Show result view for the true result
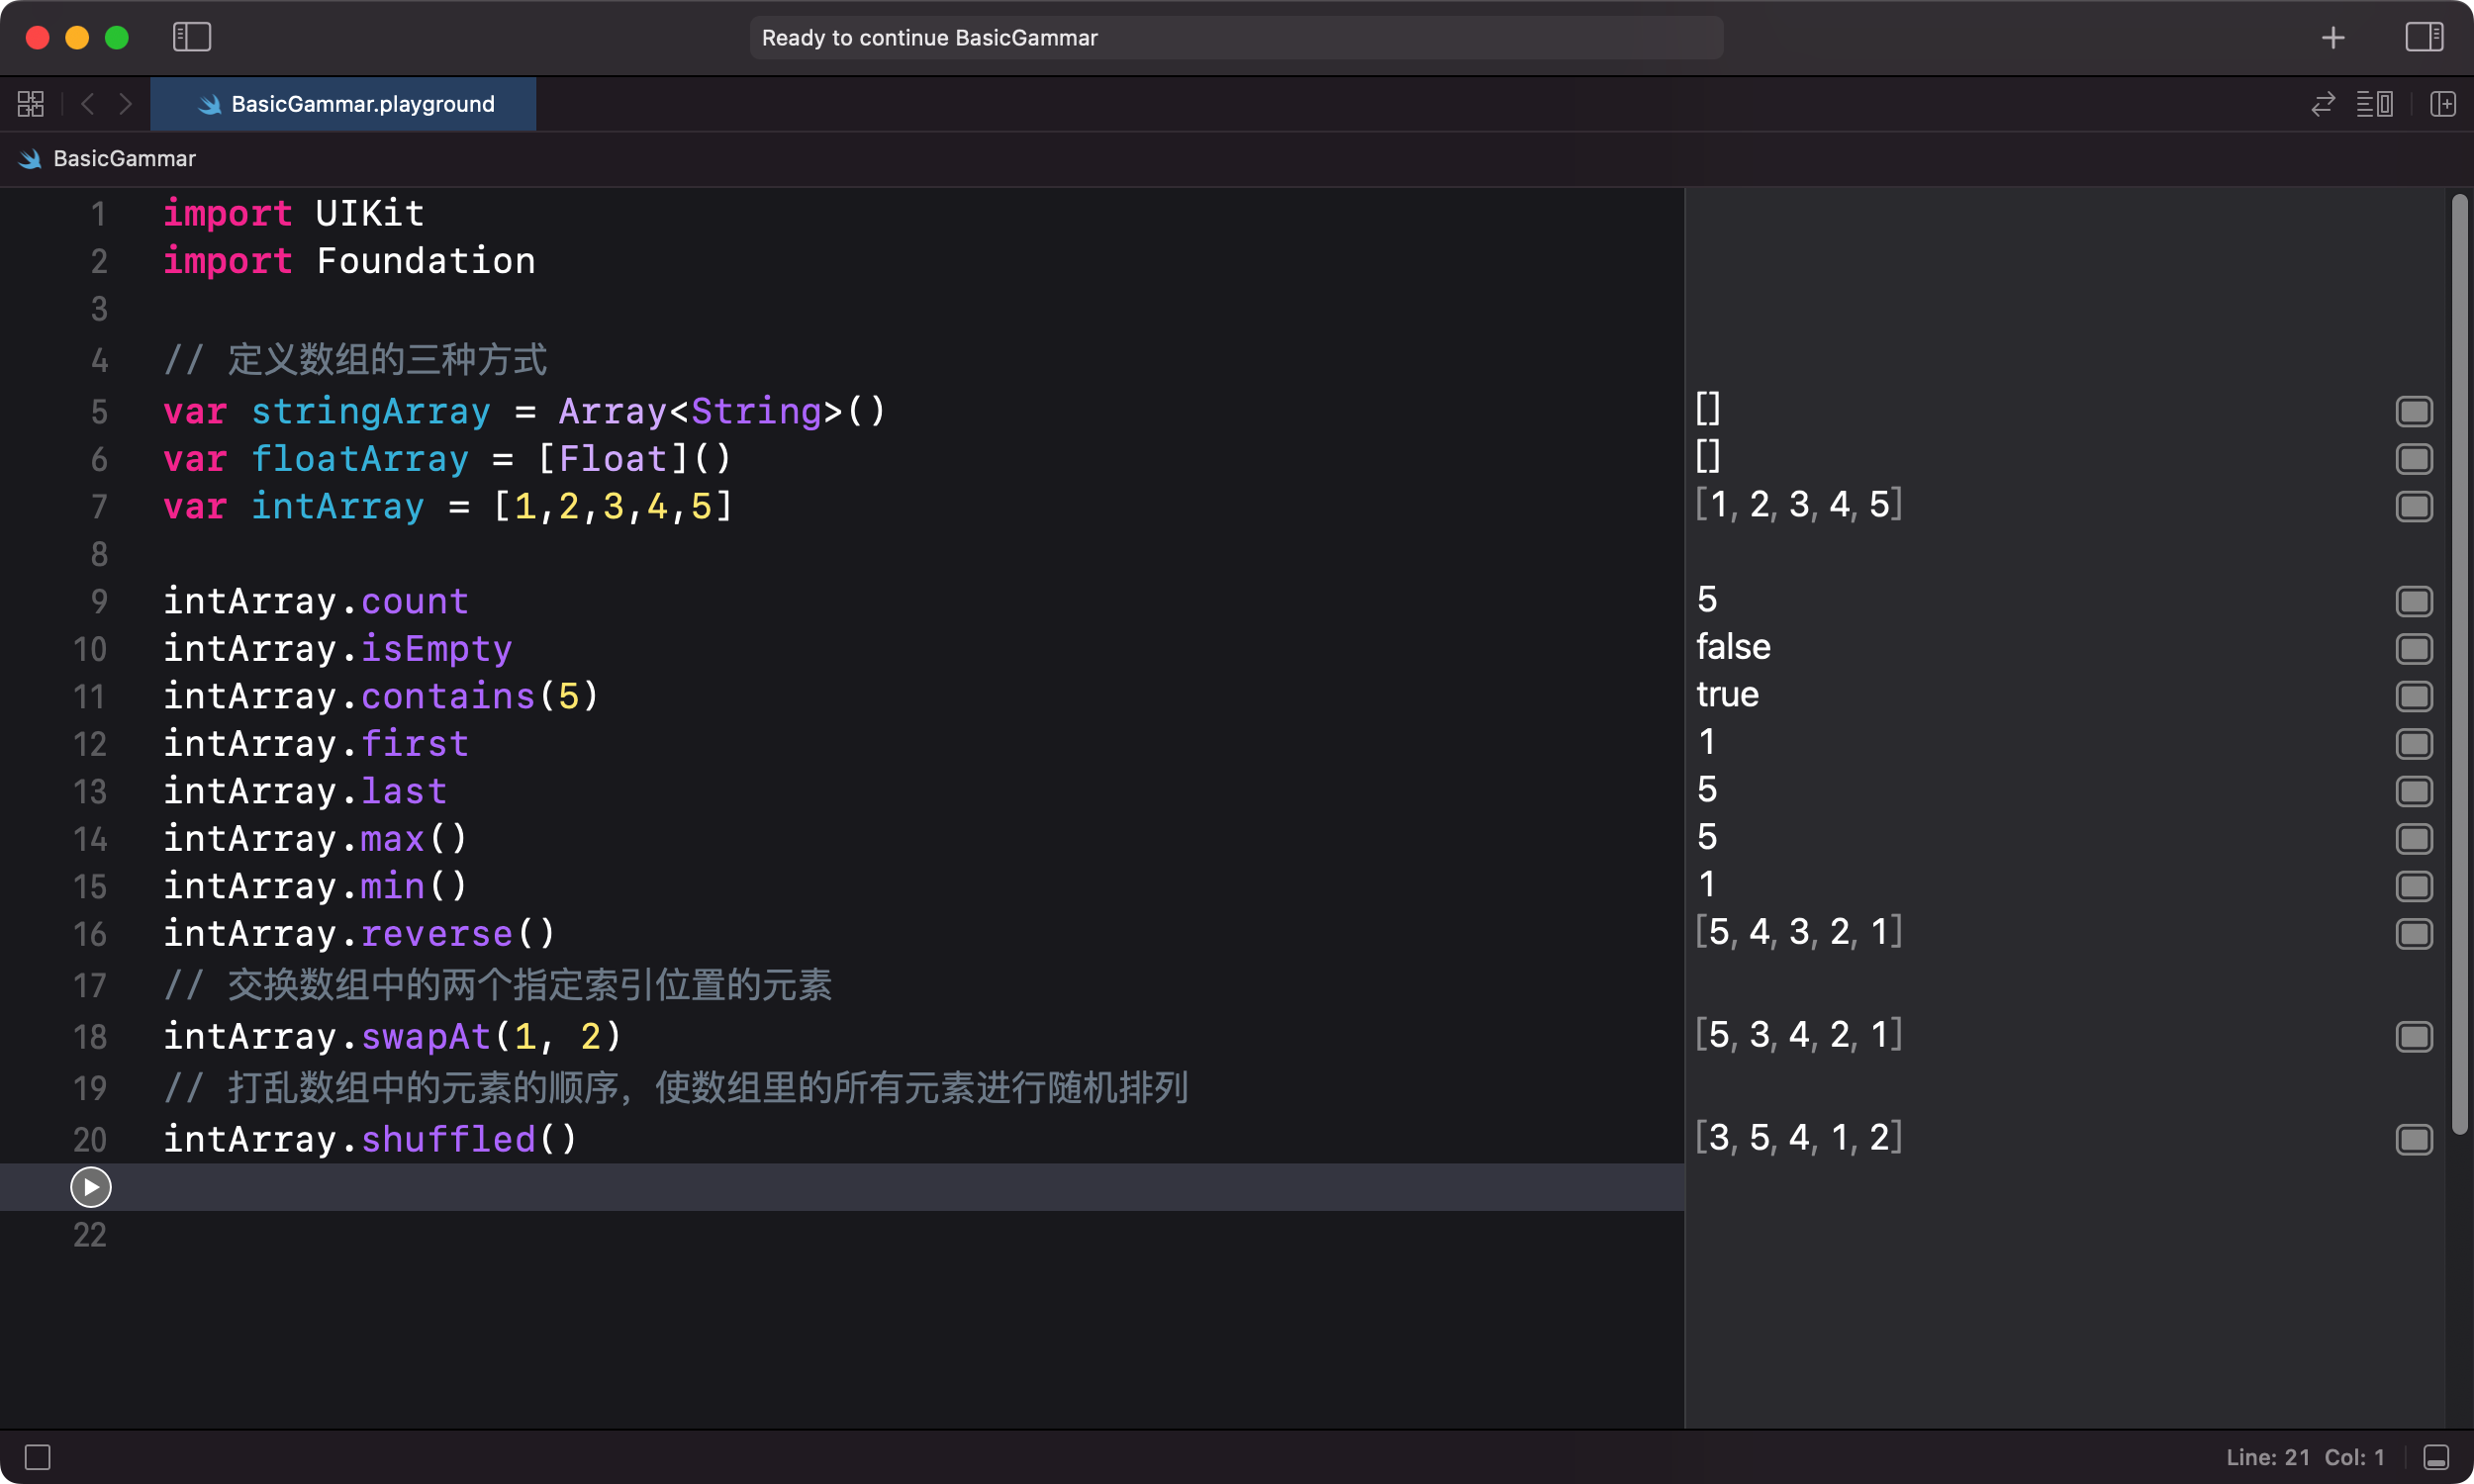This screenshot has width=2474, height=1484. point(2414,696)
